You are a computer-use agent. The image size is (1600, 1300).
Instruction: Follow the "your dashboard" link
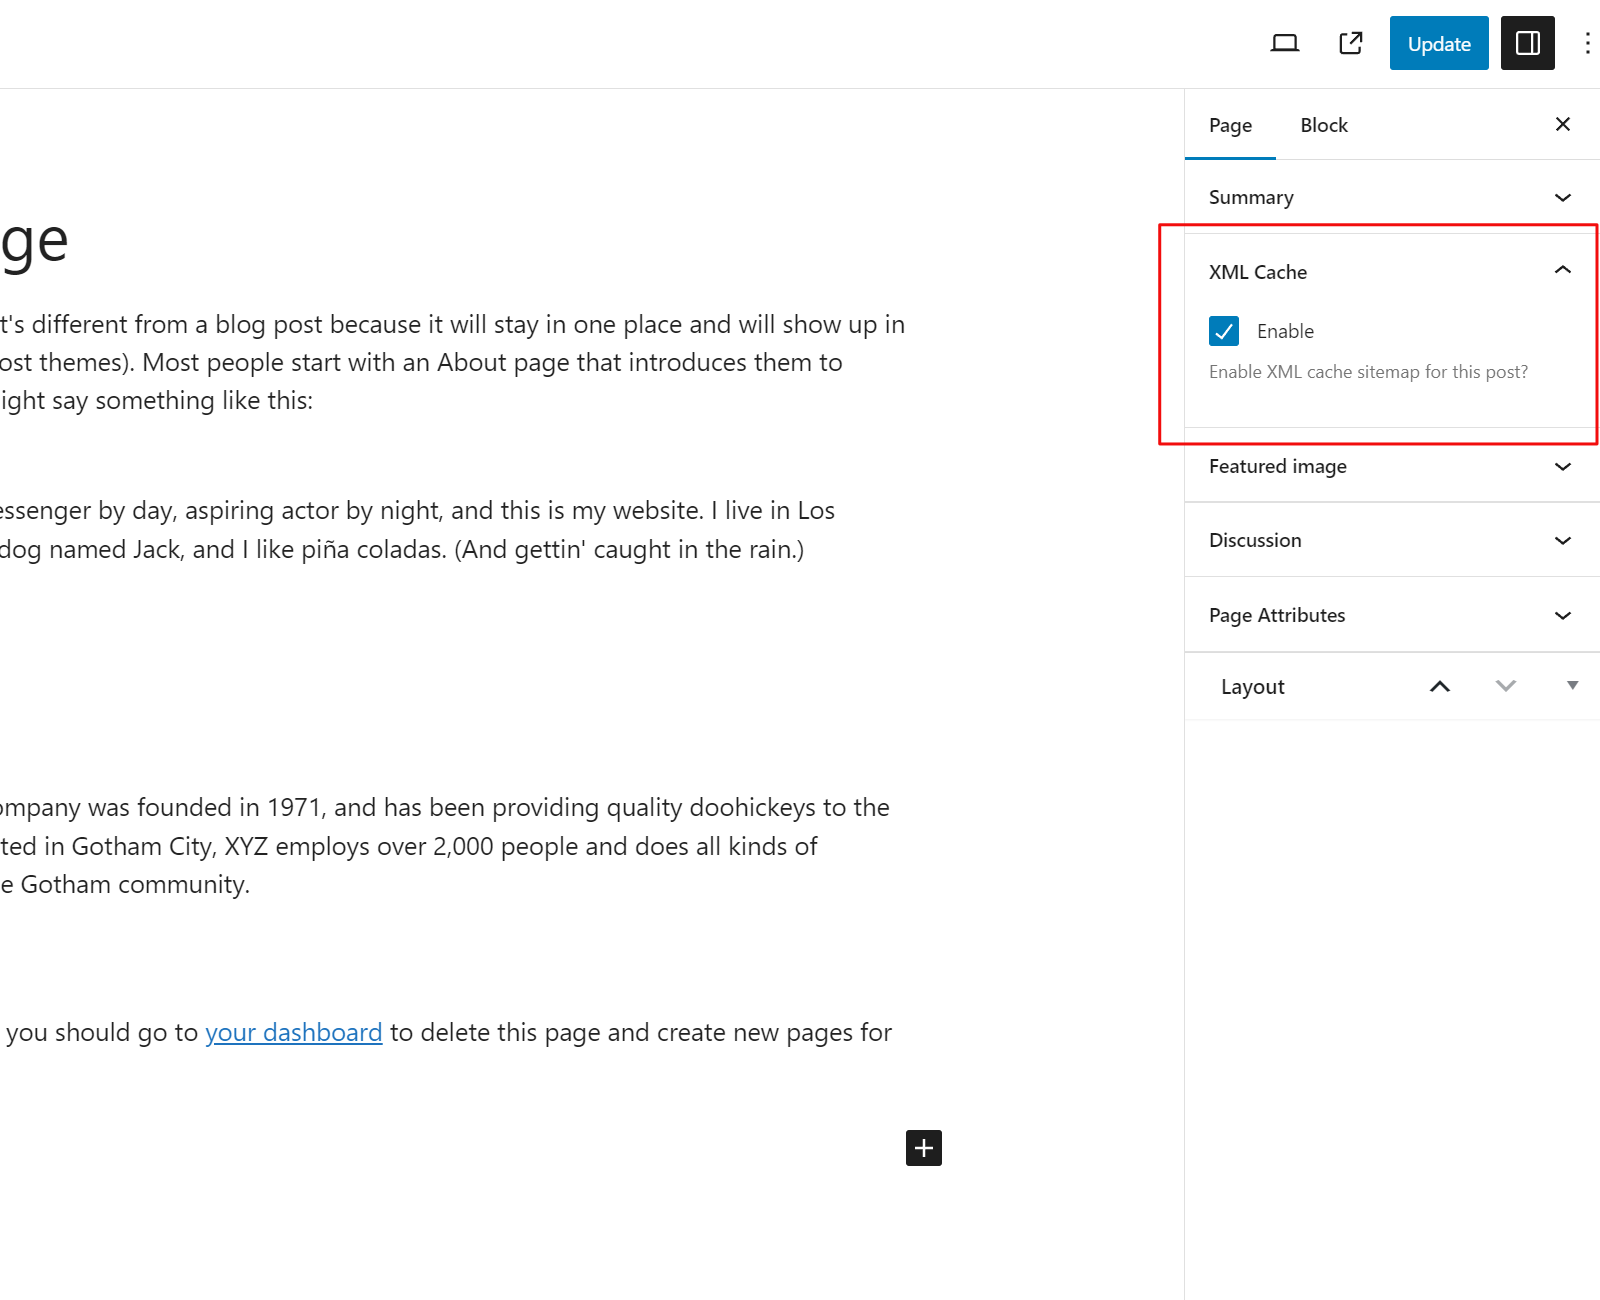[294, 1032]
